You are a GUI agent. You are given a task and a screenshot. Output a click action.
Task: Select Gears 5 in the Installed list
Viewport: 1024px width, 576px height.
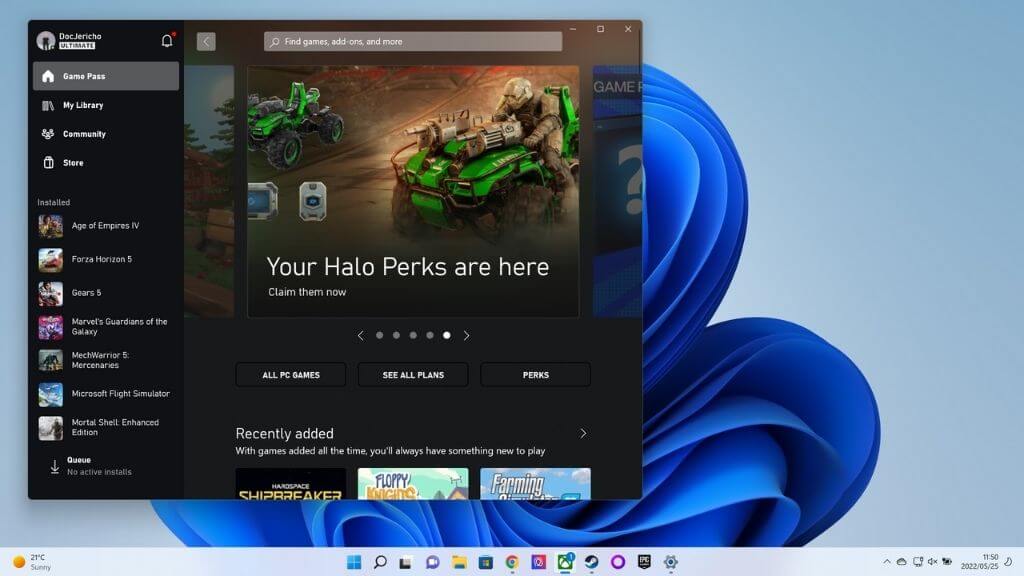coord(106,293)
